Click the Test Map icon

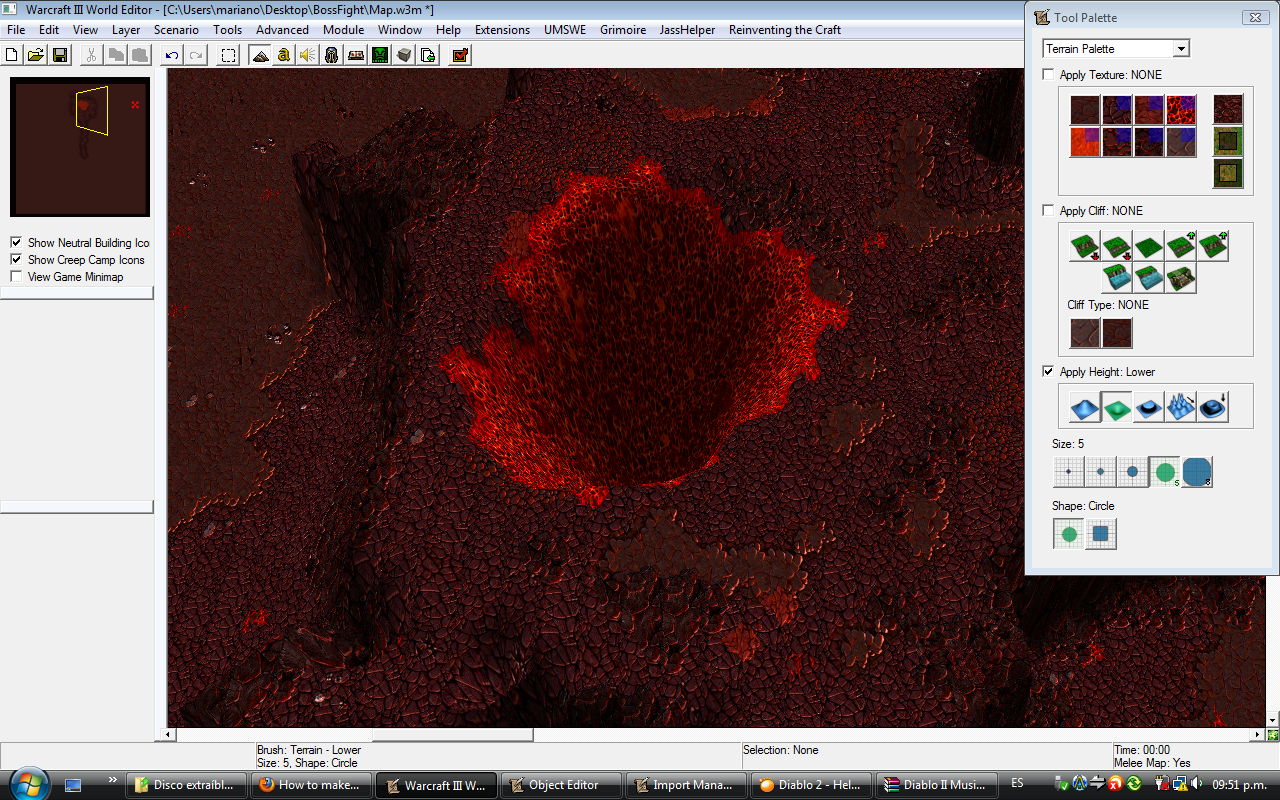tap(460, 55)
